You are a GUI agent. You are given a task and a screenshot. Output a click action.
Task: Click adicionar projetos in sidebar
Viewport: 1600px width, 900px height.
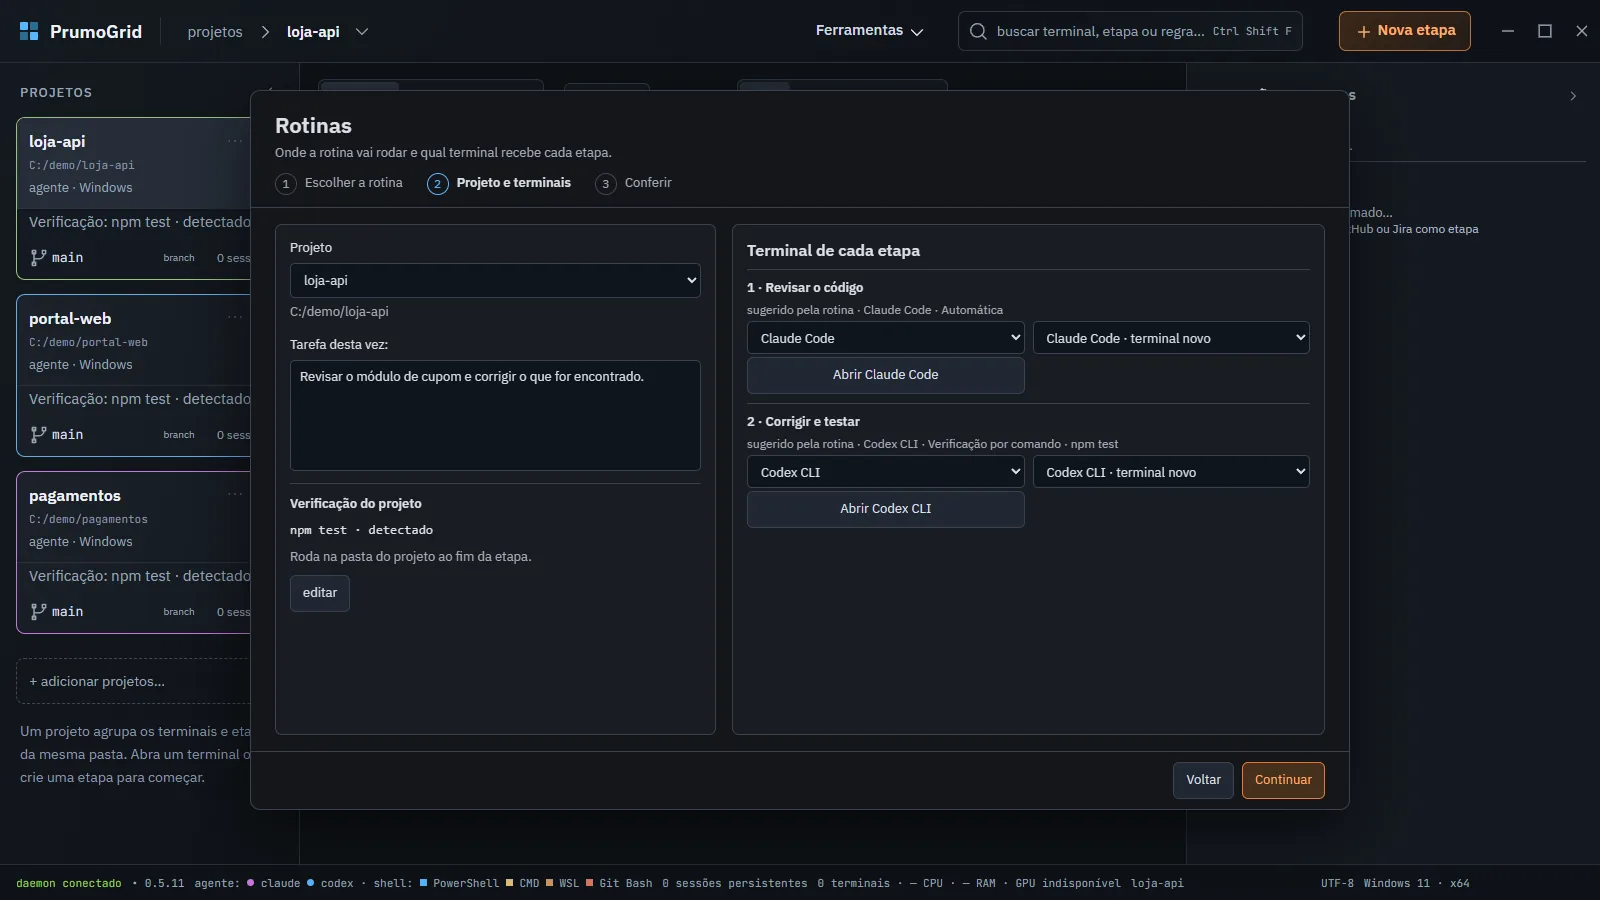coord(134,681)
